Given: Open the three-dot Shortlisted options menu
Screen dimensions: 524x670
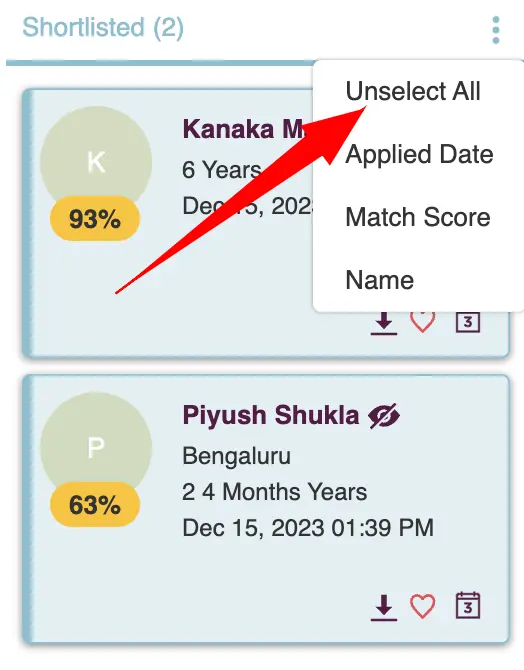Looking at the screenshot, I should (496, 30).
